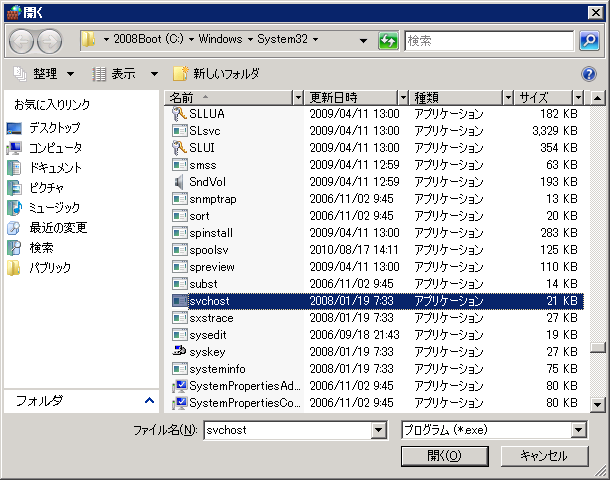Open the file type filter dropdown
Screen dimensions: 610x480
point(579,430)
